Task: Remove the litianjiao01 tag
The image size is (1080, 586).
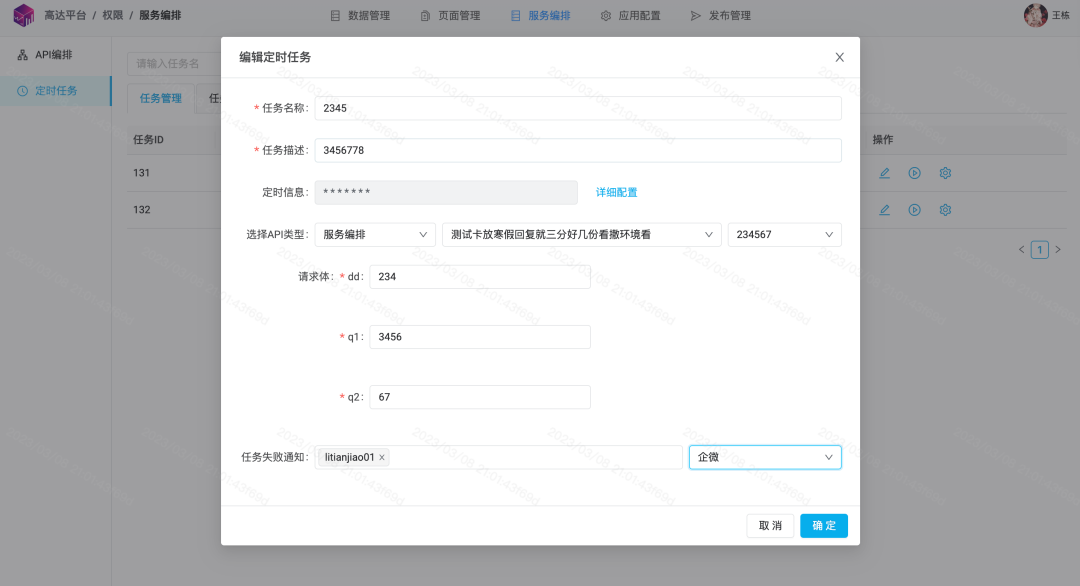Action: click(382, 457)
